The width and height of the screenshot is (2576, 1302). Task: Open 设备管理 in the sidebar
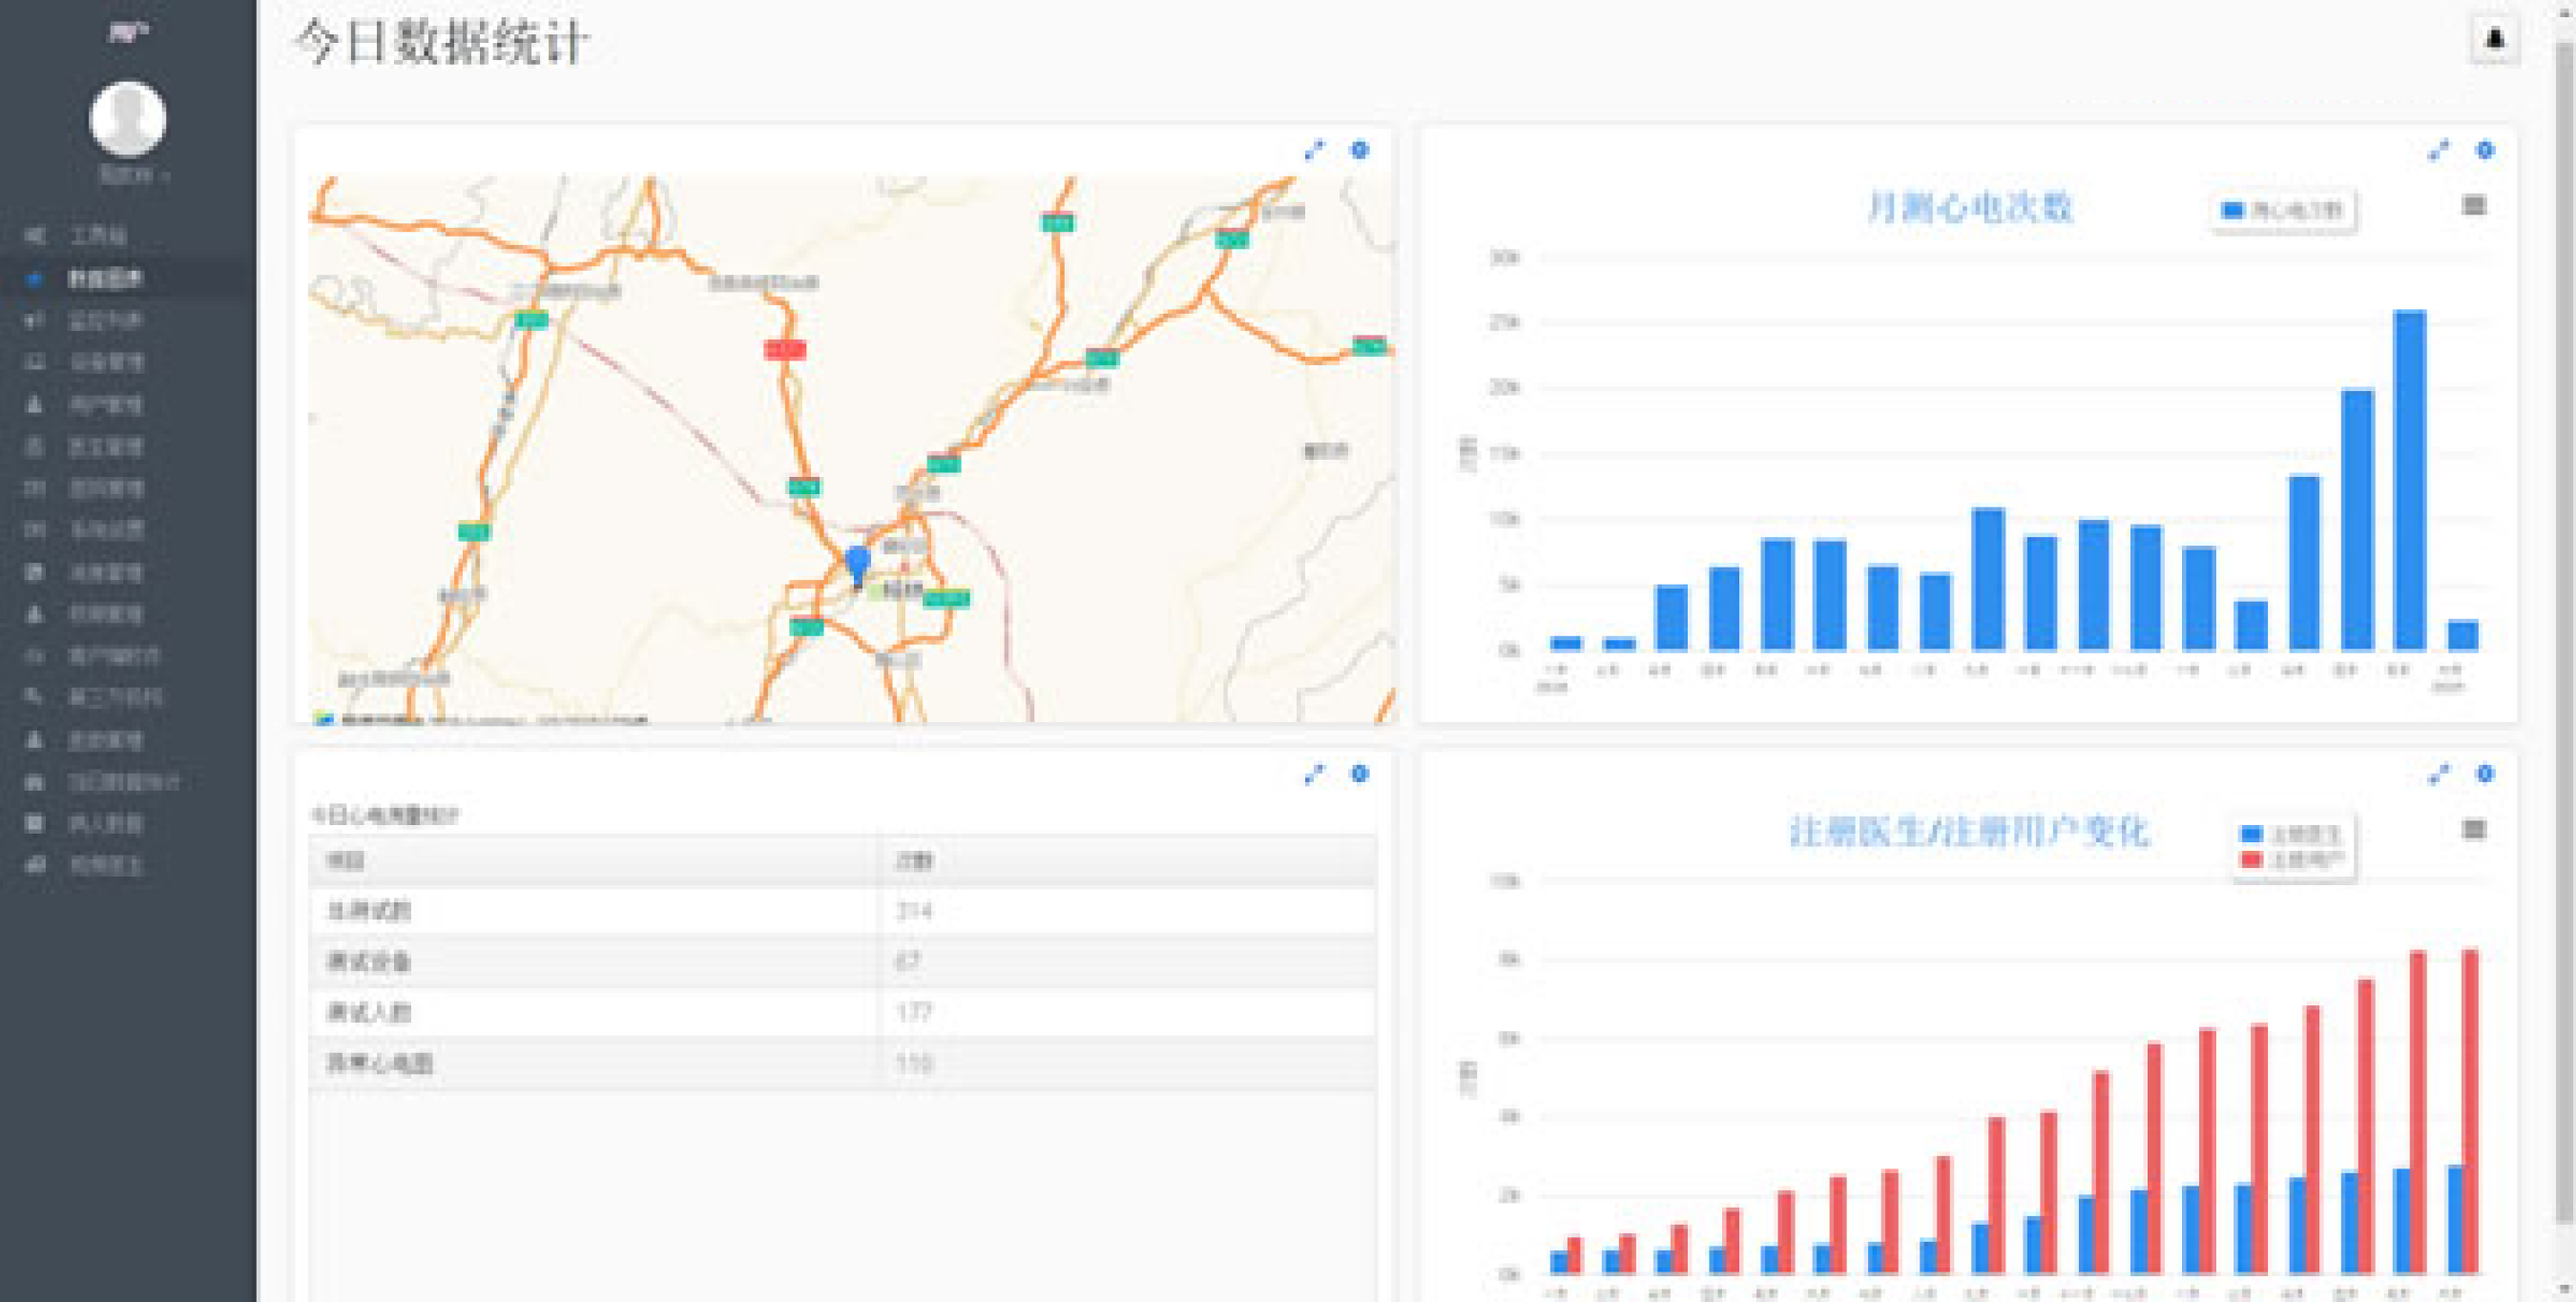coord(128,362)
